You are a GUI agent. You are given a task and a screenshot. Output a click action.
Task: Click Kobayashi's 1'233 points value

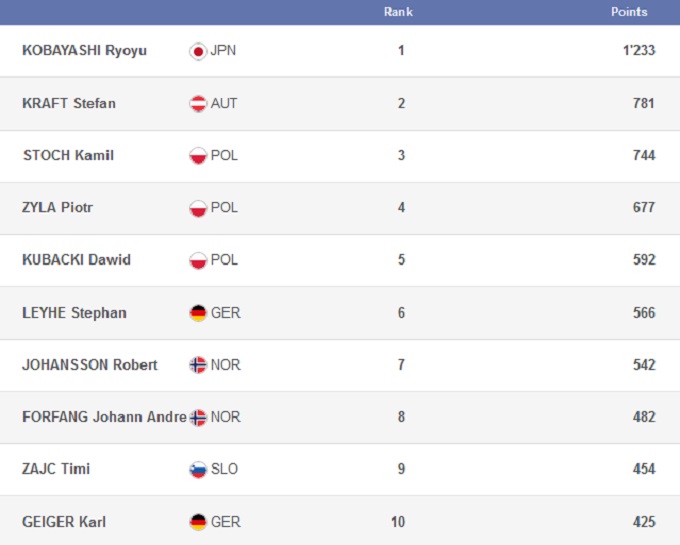pyautogui.click(x=638, y=50)
